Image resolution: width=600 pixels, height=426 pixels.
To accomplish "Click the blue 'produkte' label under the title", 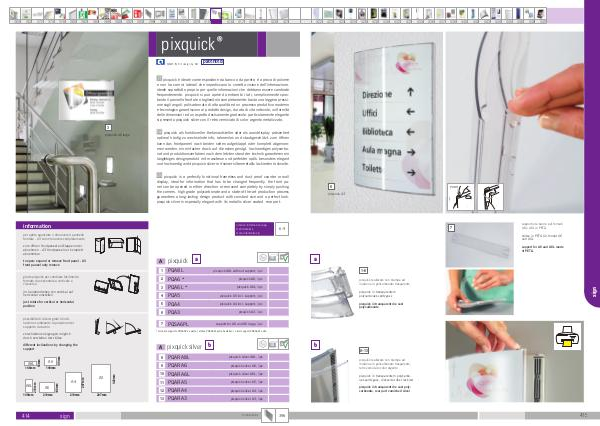I will coord(212,62).
